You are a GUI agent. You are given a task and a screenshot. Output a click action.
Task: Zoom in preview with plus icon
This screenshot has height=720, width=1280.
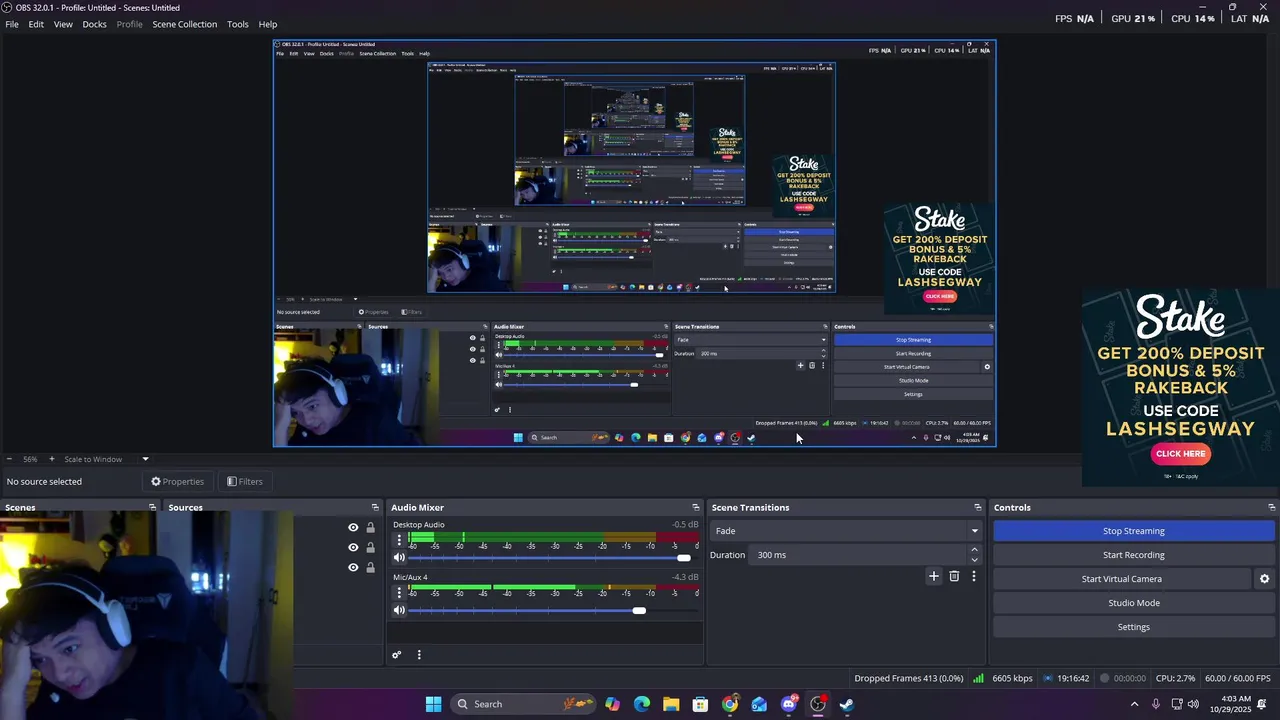52,459
